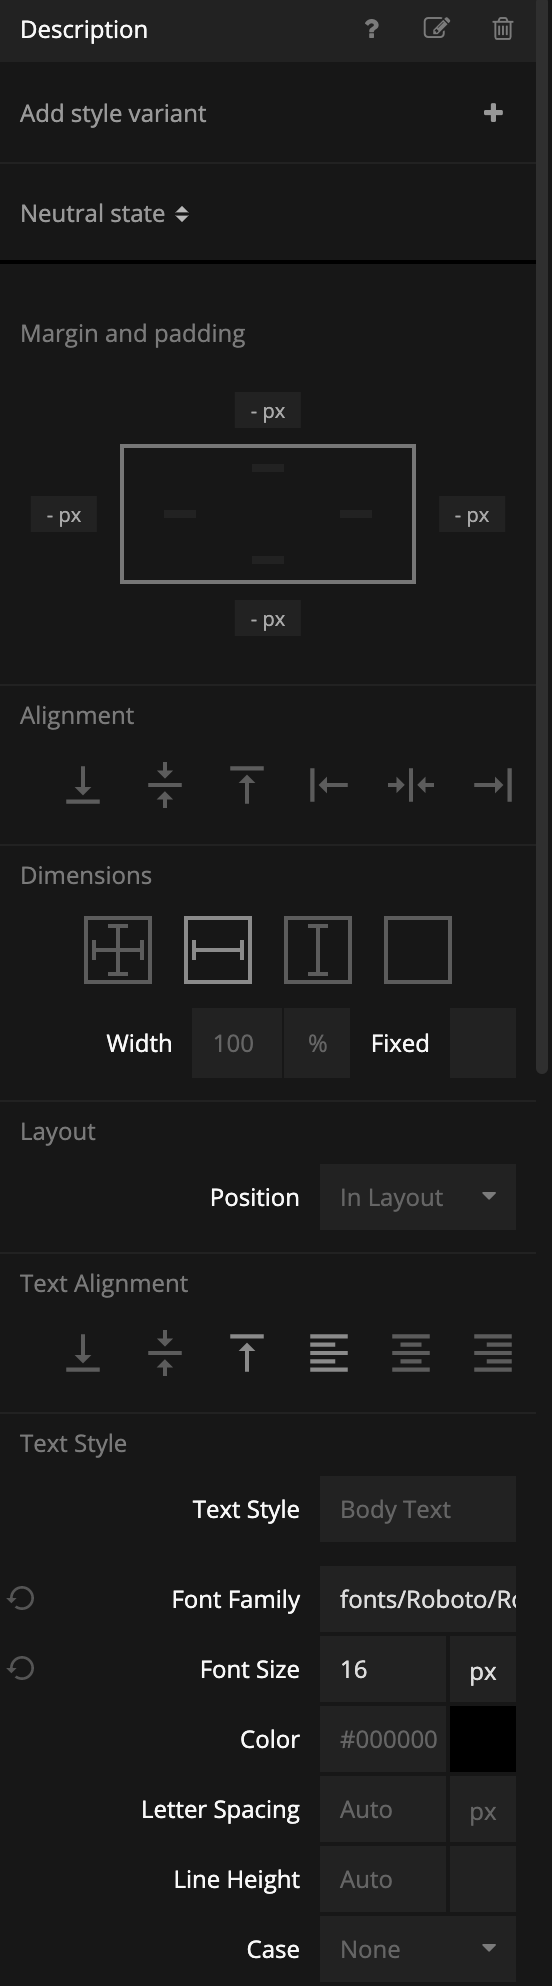Select expand height only dimension option
Viewport: 552px width, 1986px height.
point(318,950)
